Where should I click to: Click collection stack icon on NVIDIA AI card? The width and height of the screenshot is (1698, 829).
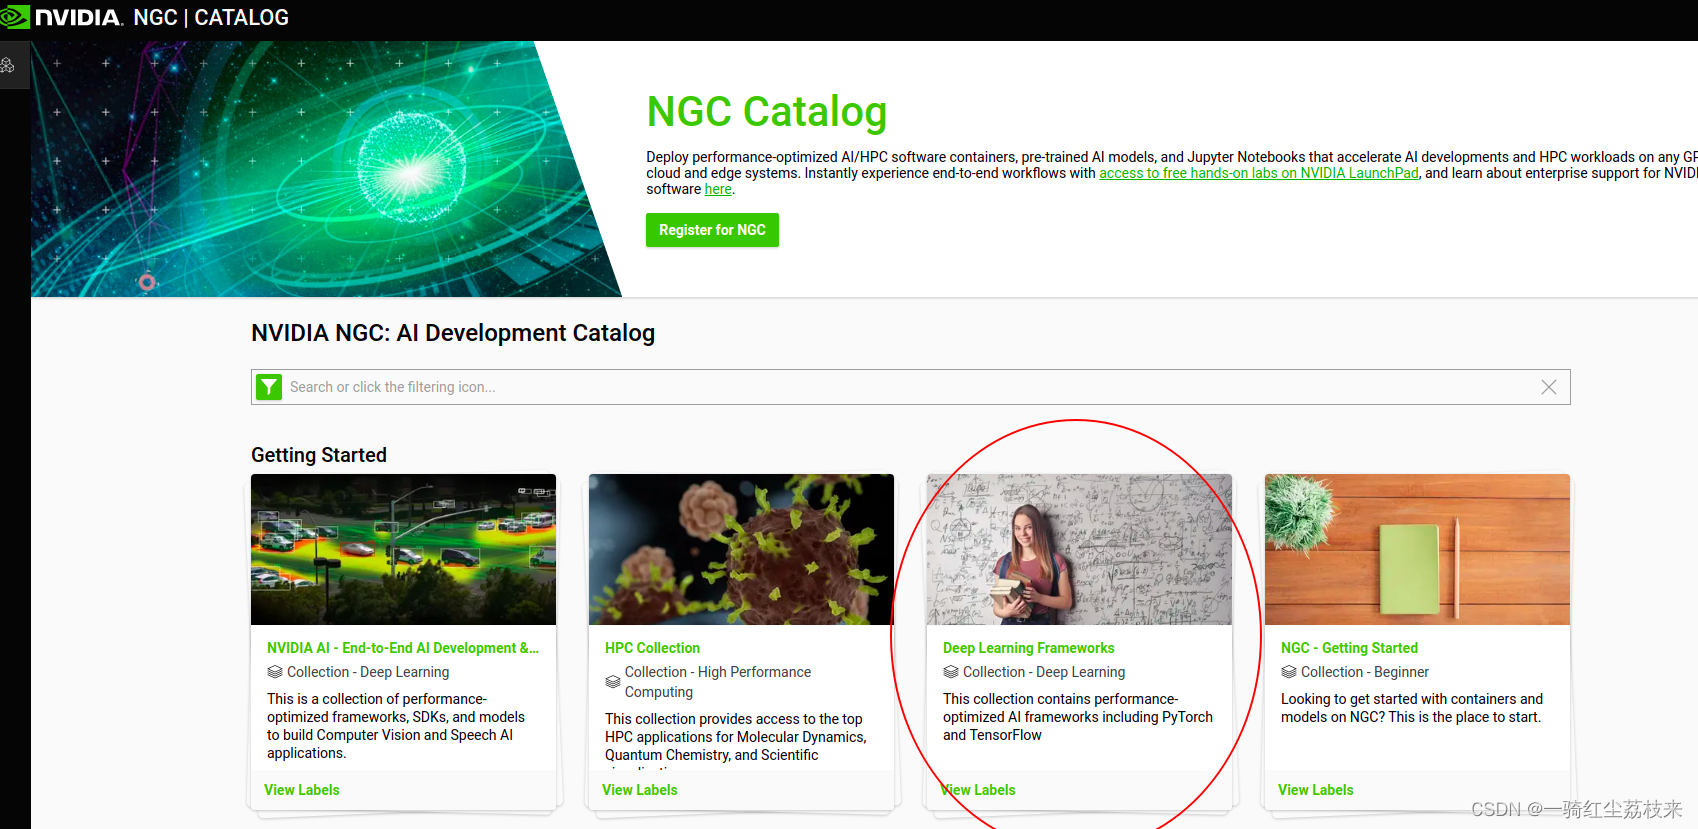[275, 672]
